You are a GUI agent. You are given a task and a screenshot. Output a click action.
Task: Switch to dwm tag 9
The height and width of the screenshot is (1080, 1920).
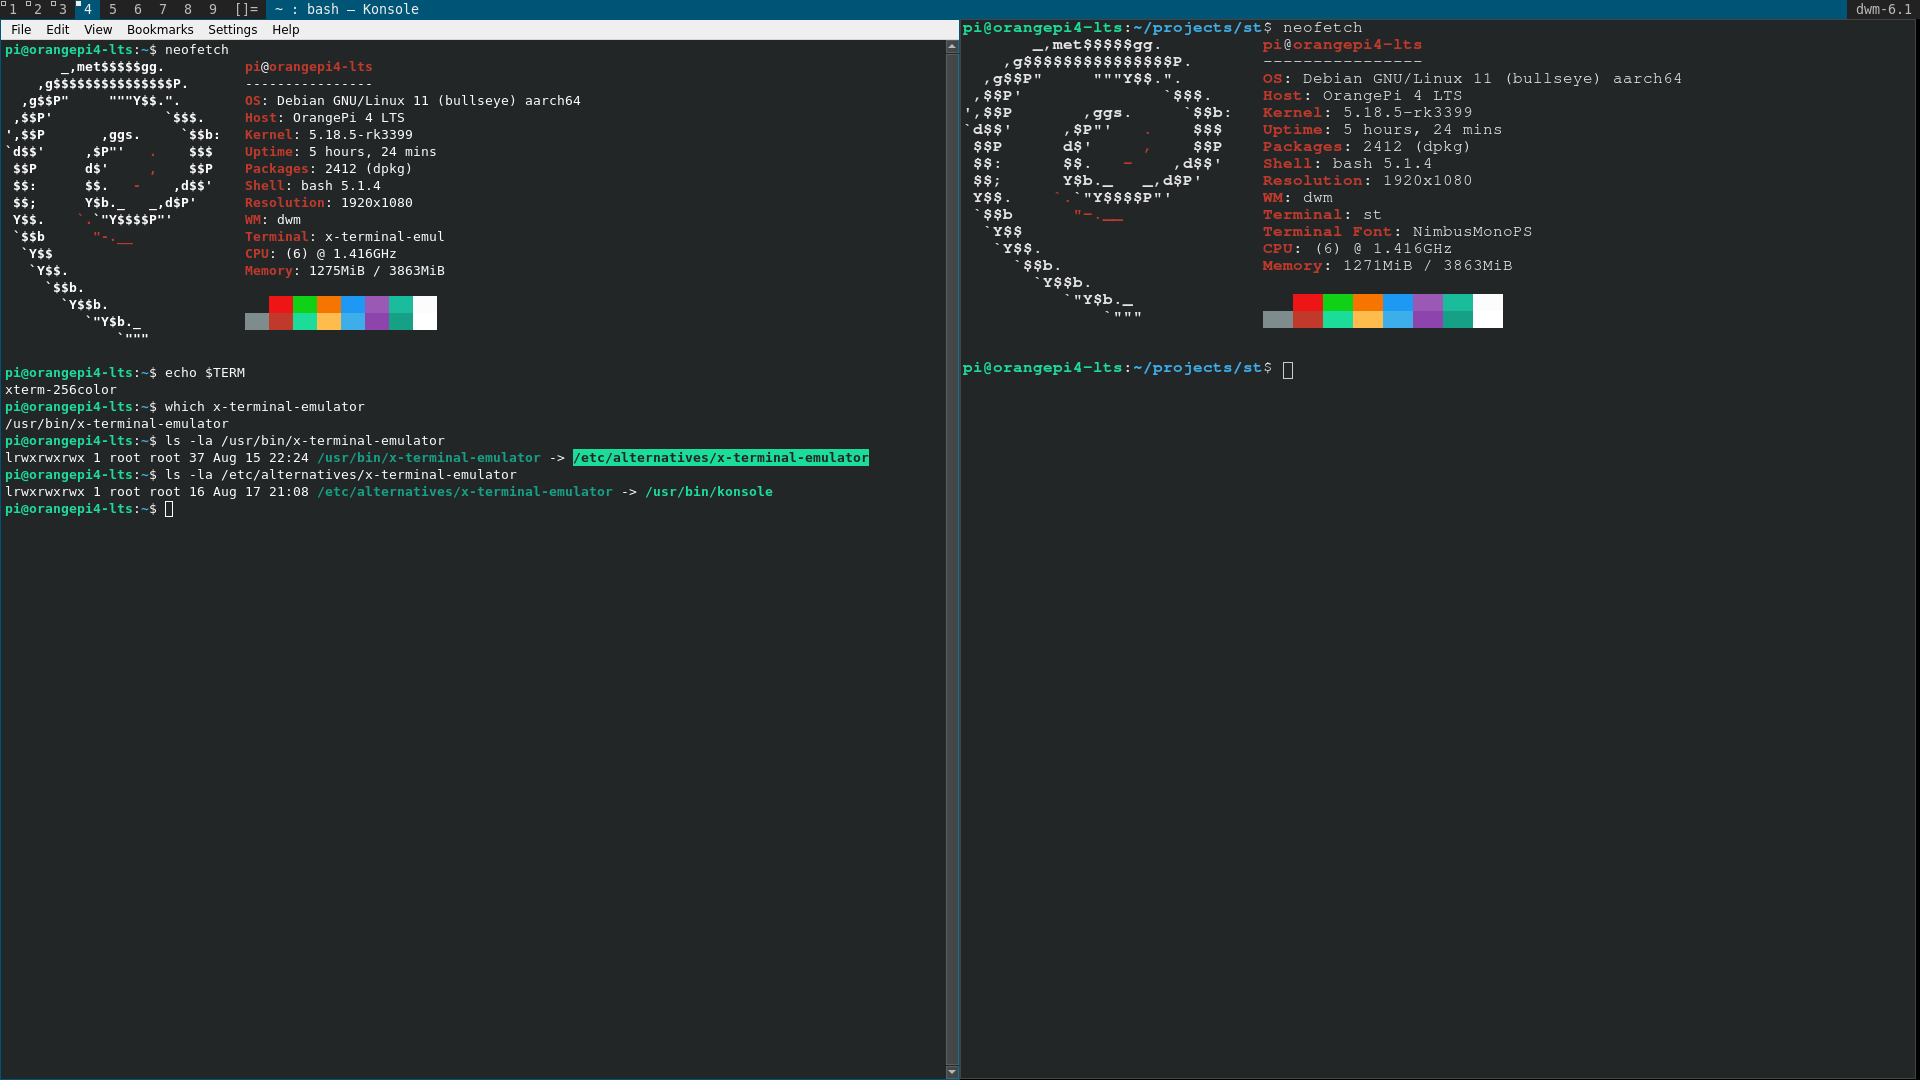coord(212,9)
